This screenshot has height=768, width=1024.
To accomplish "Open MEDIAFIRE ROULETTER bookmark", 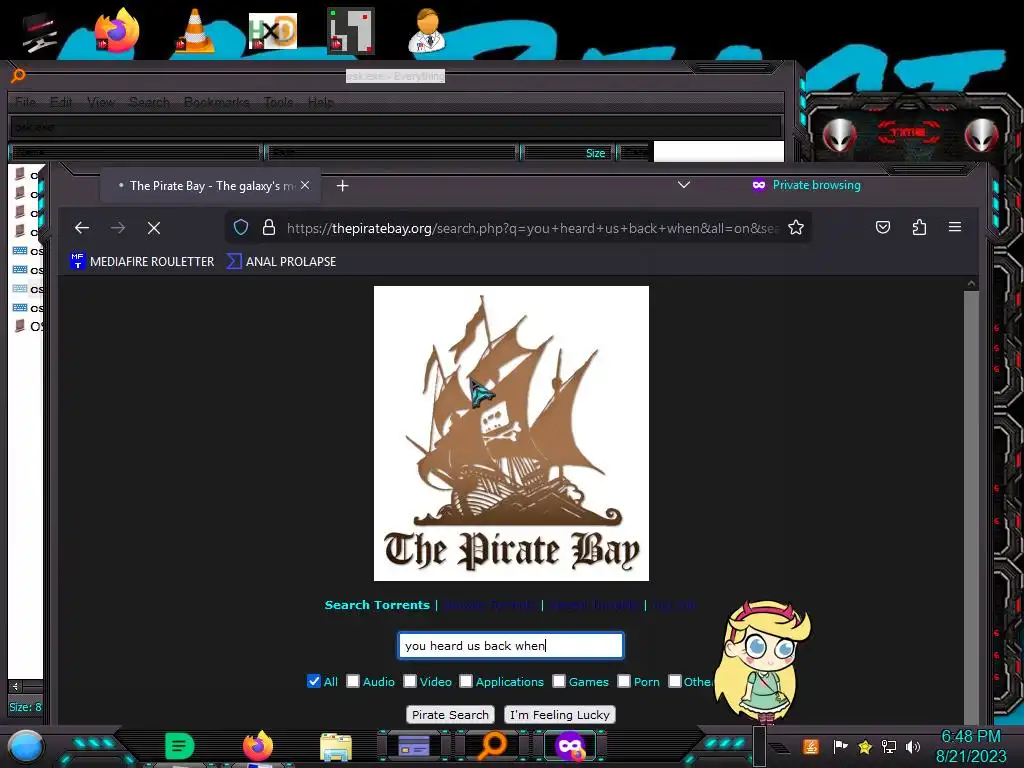I will [142, 261].
